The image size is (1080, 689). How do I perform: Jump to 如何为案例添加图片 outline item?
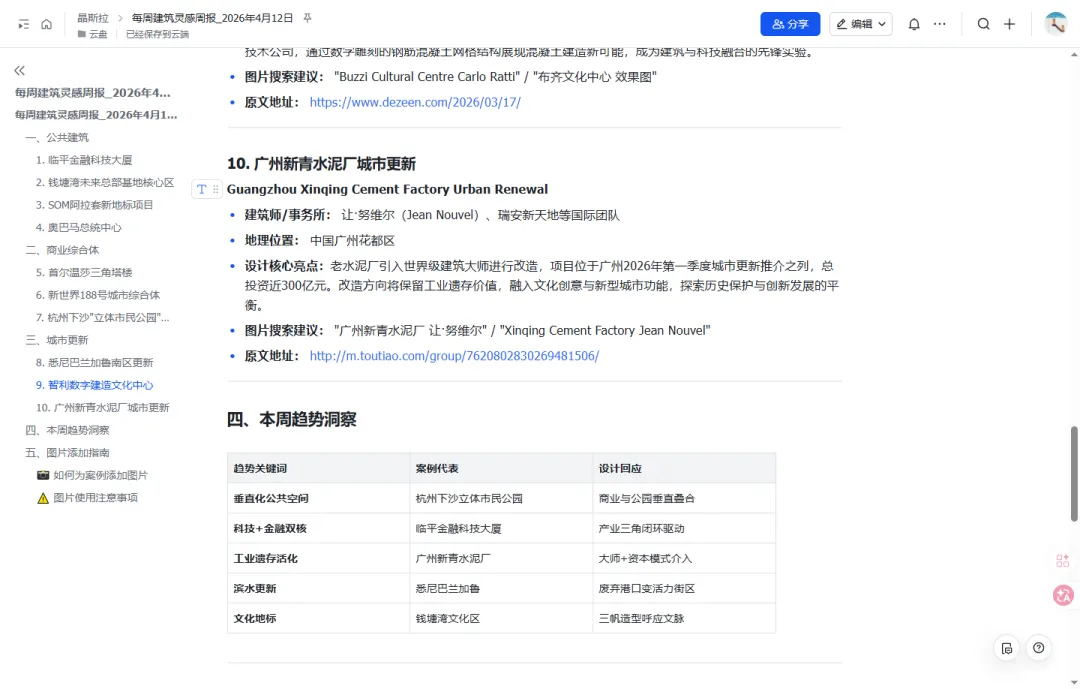92,475
